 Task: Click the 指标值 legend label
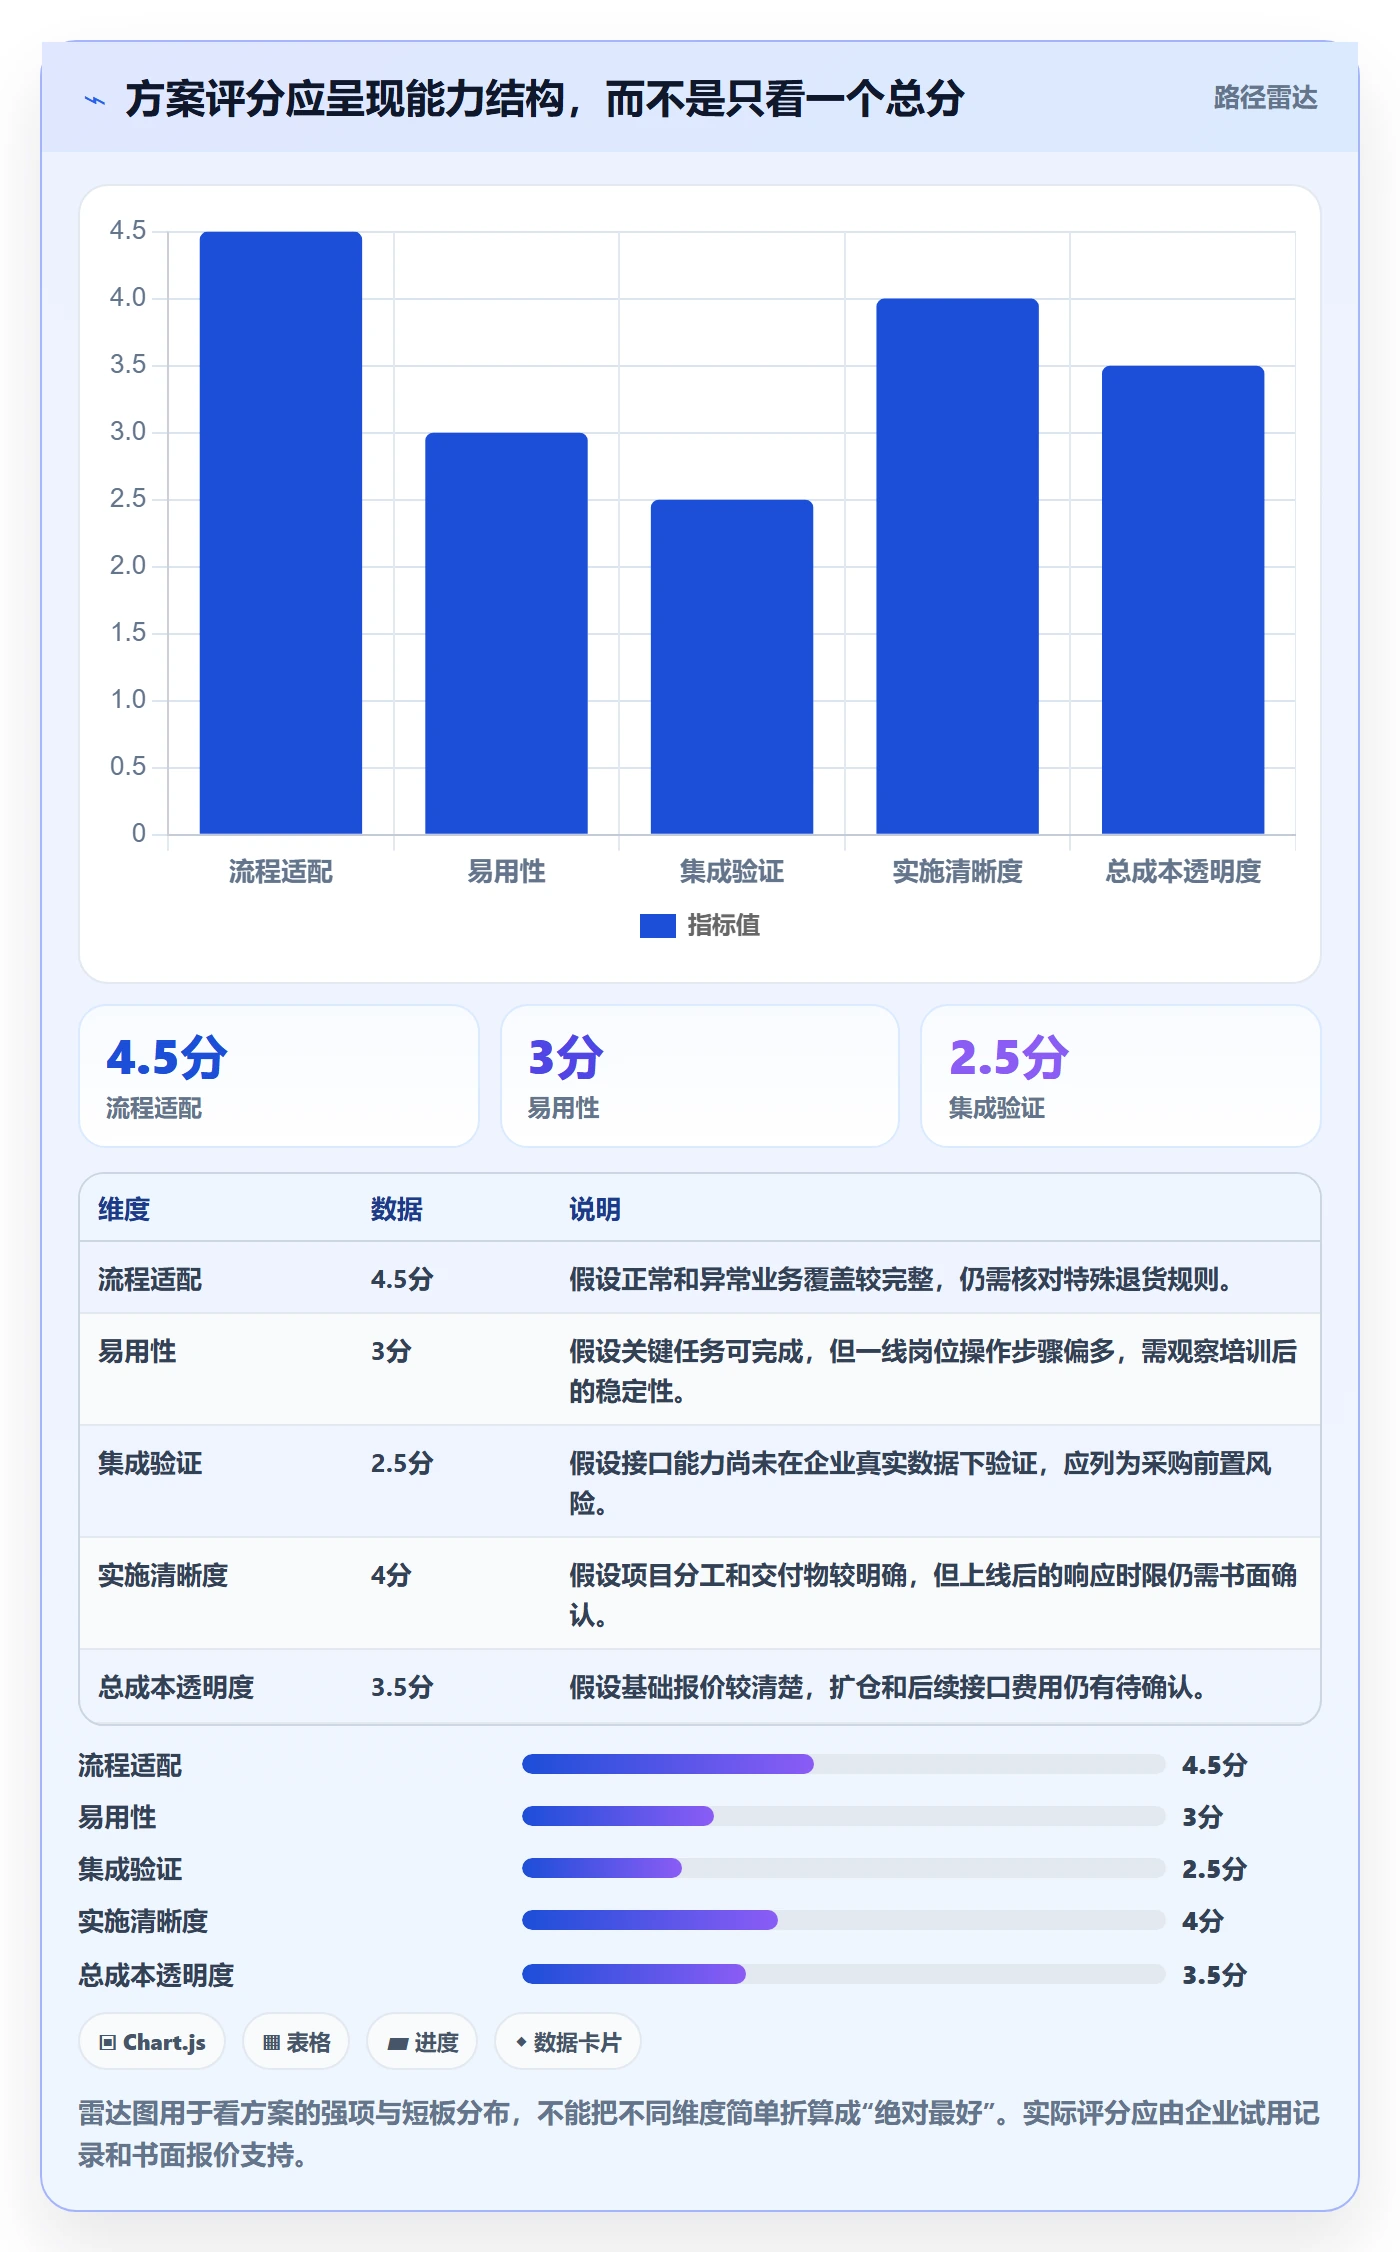coord(723,926)
